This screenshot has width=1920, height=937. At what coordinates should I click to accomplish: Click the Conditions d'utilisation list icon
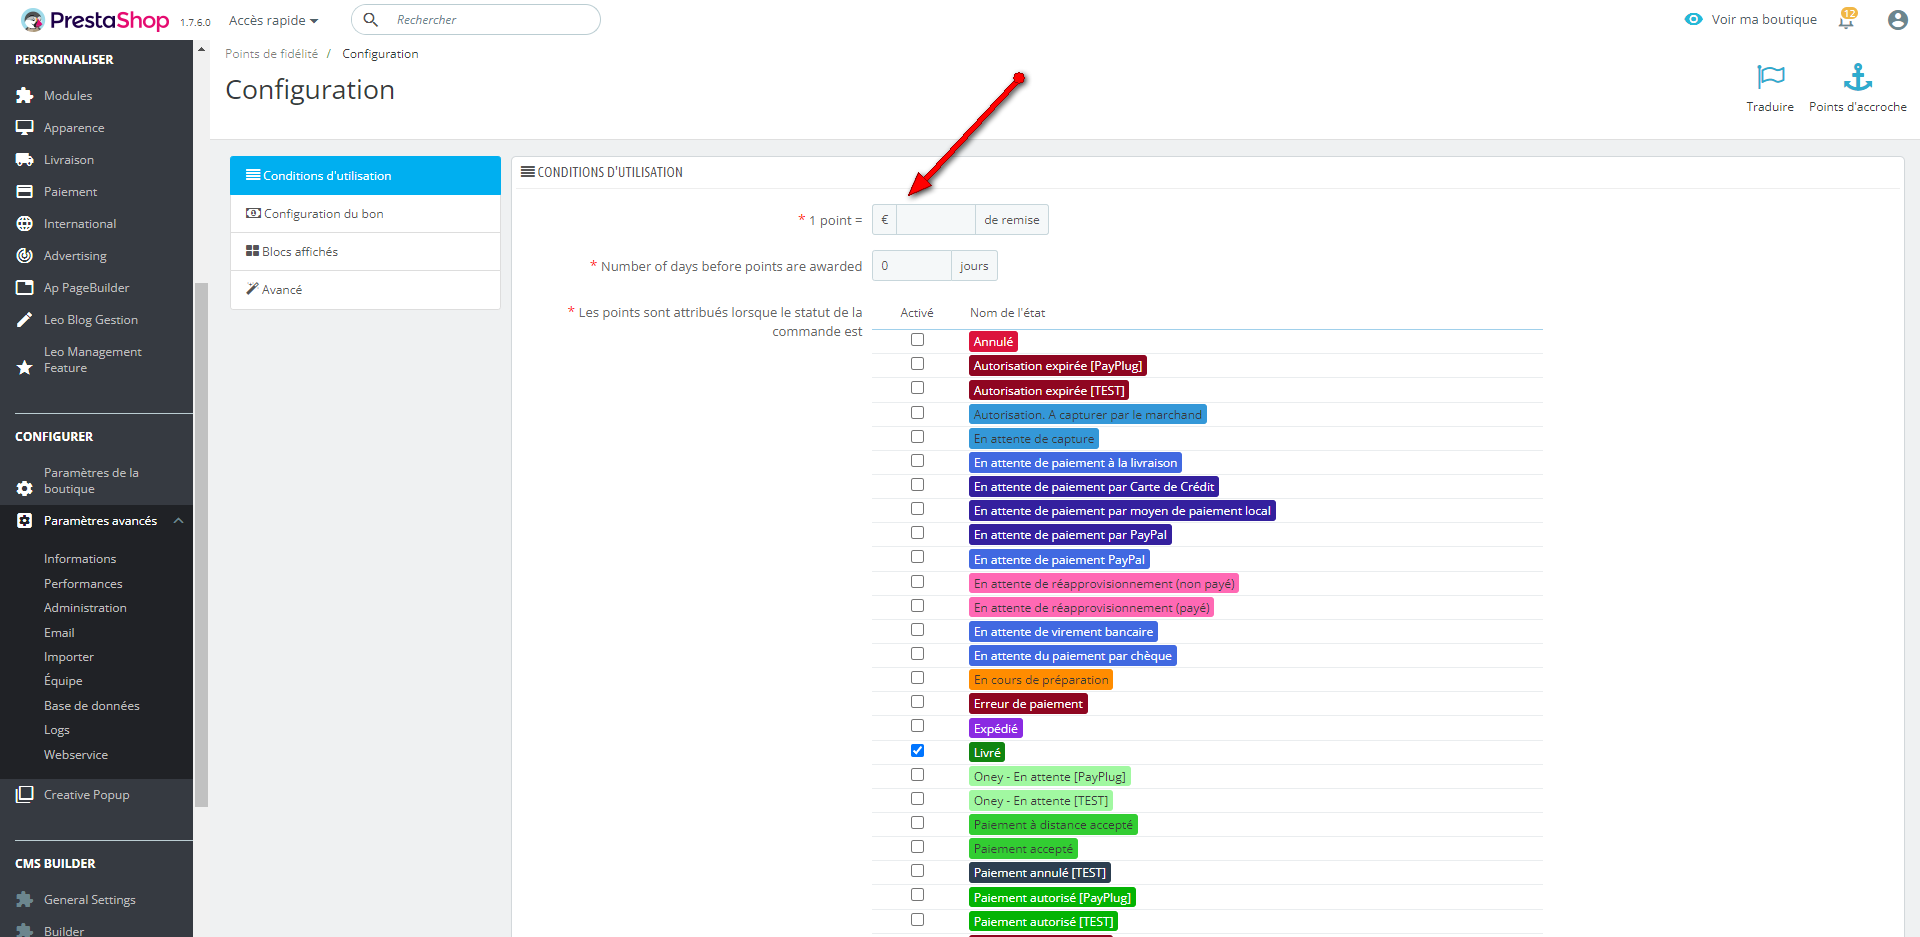pyautogui.click(x=253, y=175)
